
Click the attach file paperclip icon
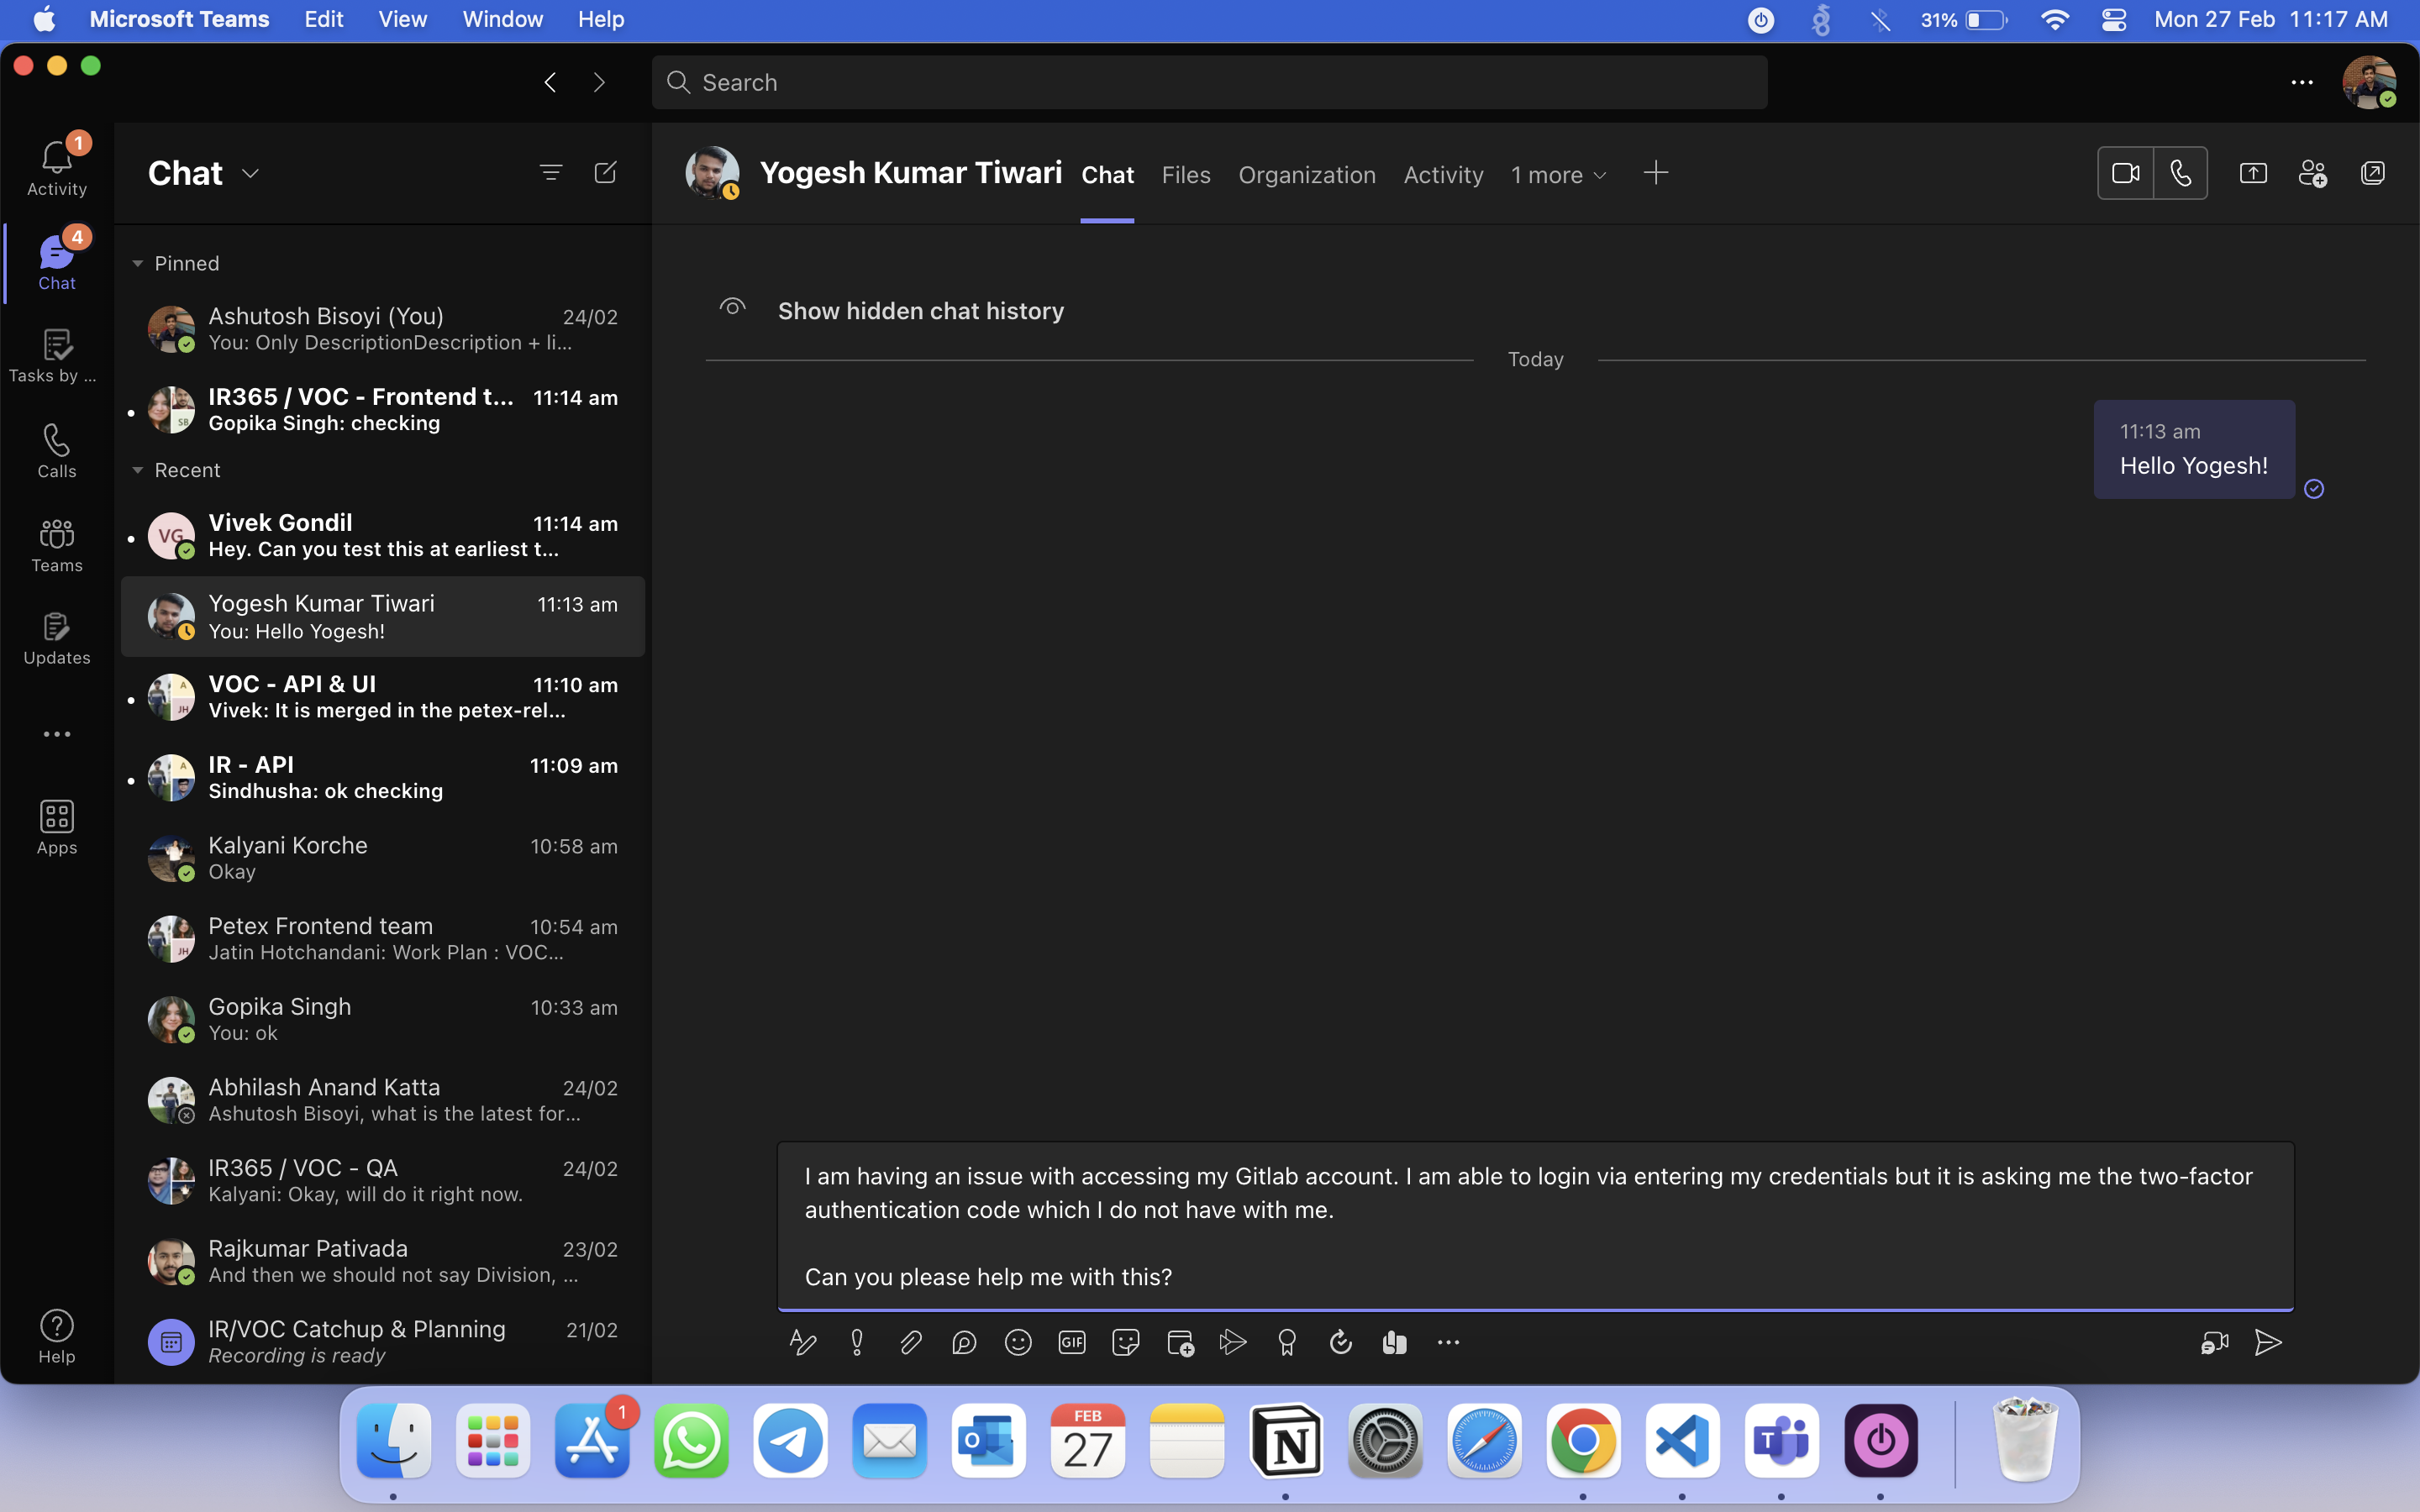click(x=910, y=1343)
